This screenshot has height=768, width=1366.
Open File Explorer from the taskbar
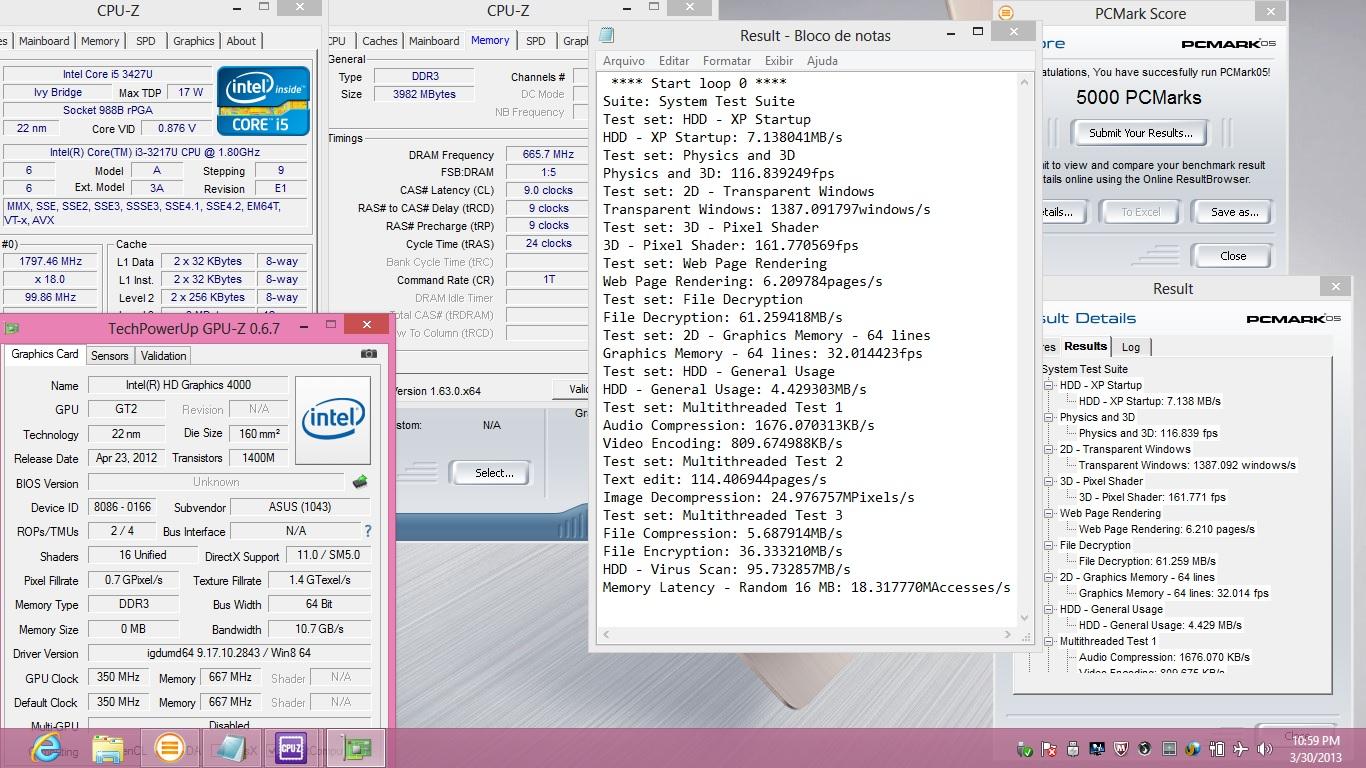pos(108,747)
